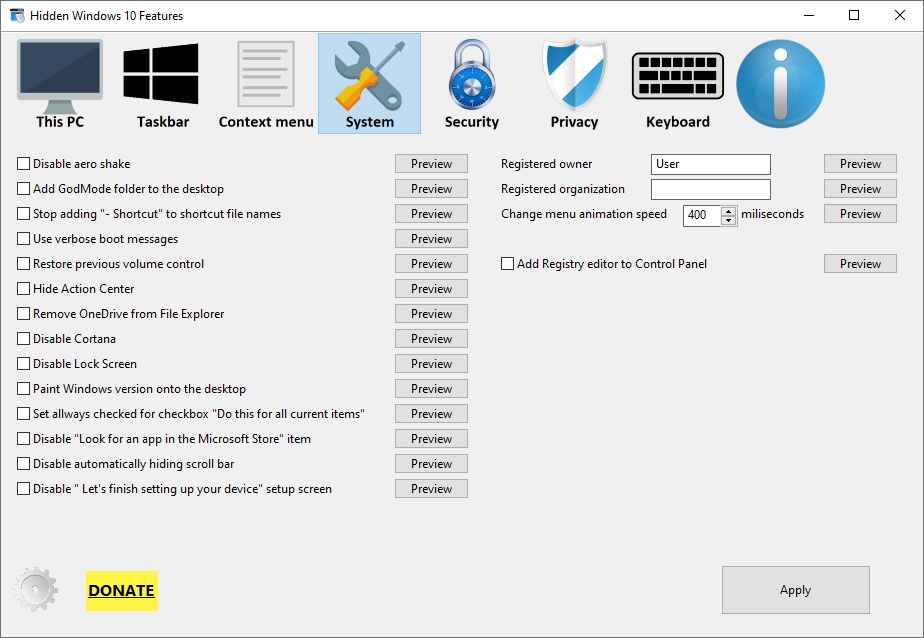
Task: Click the gear icon at bottom left
Action: tap(36, 590)
